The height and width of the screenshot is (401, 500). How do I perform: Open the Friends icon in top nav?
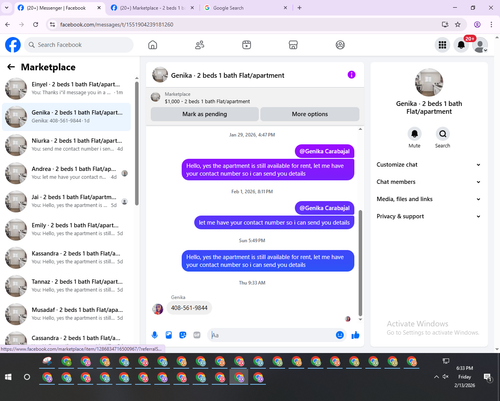tap(200, 45)
